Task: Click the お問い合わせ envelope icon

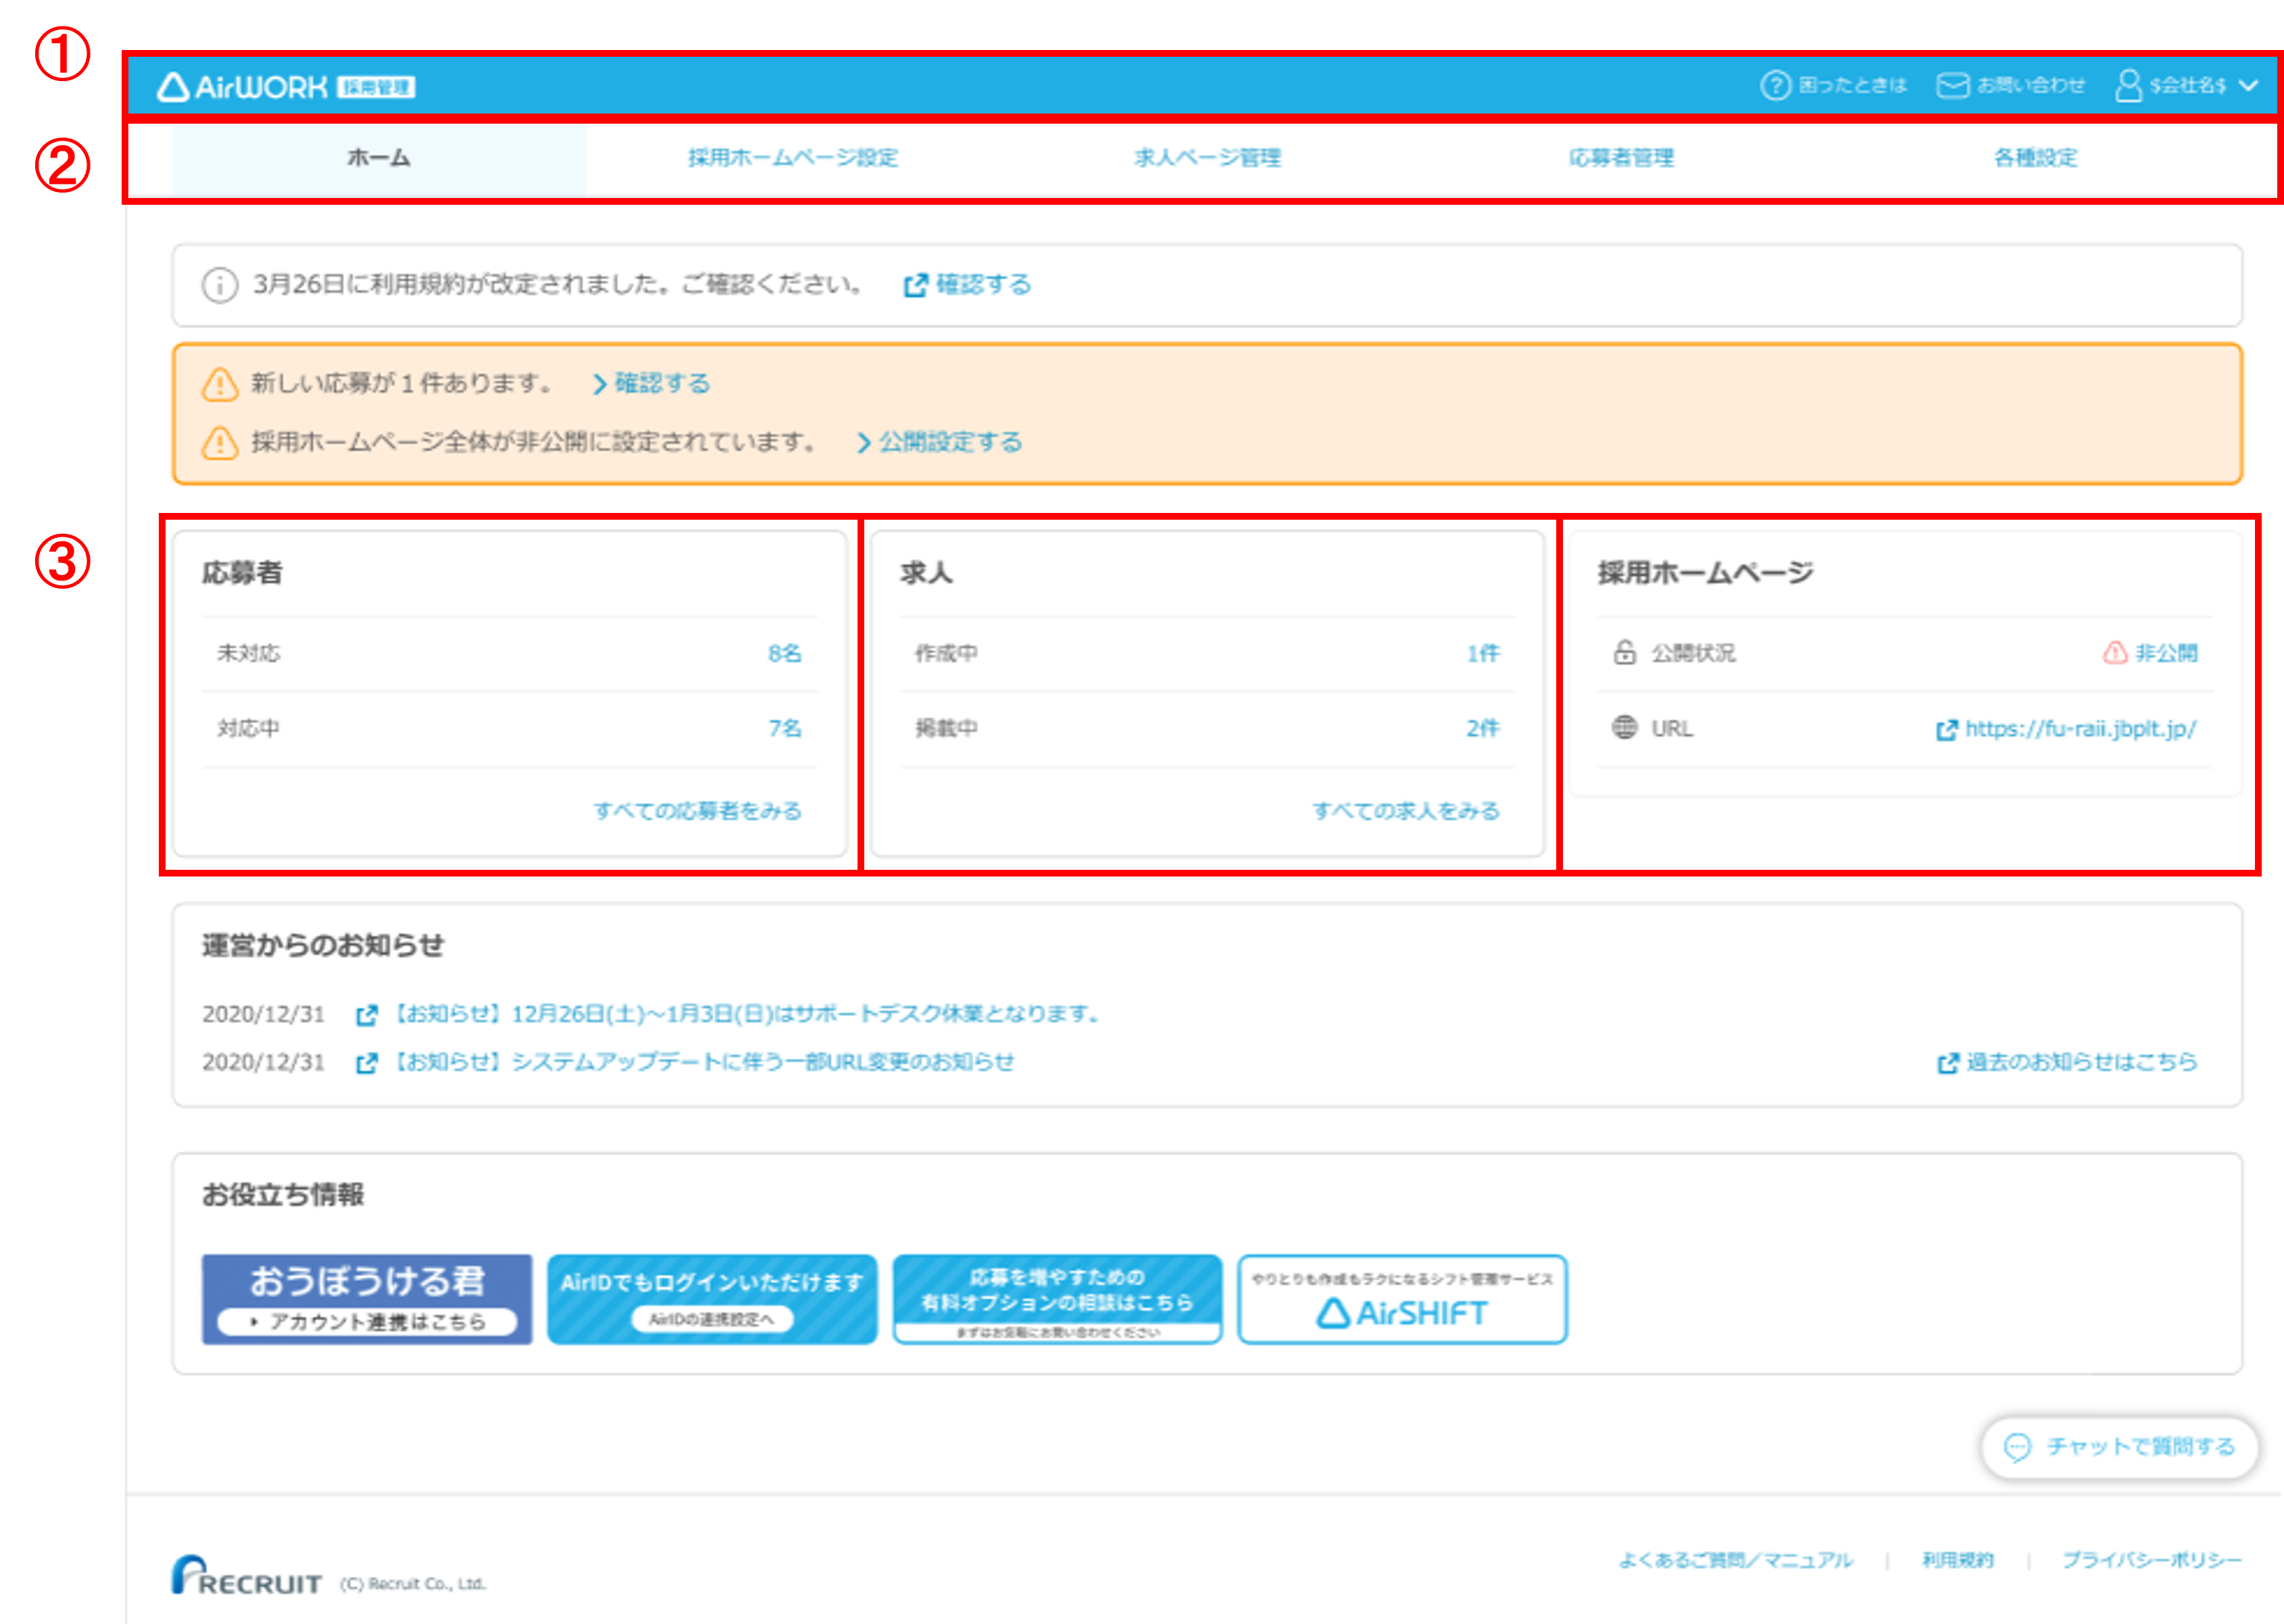Action: tap(1952, 85)
